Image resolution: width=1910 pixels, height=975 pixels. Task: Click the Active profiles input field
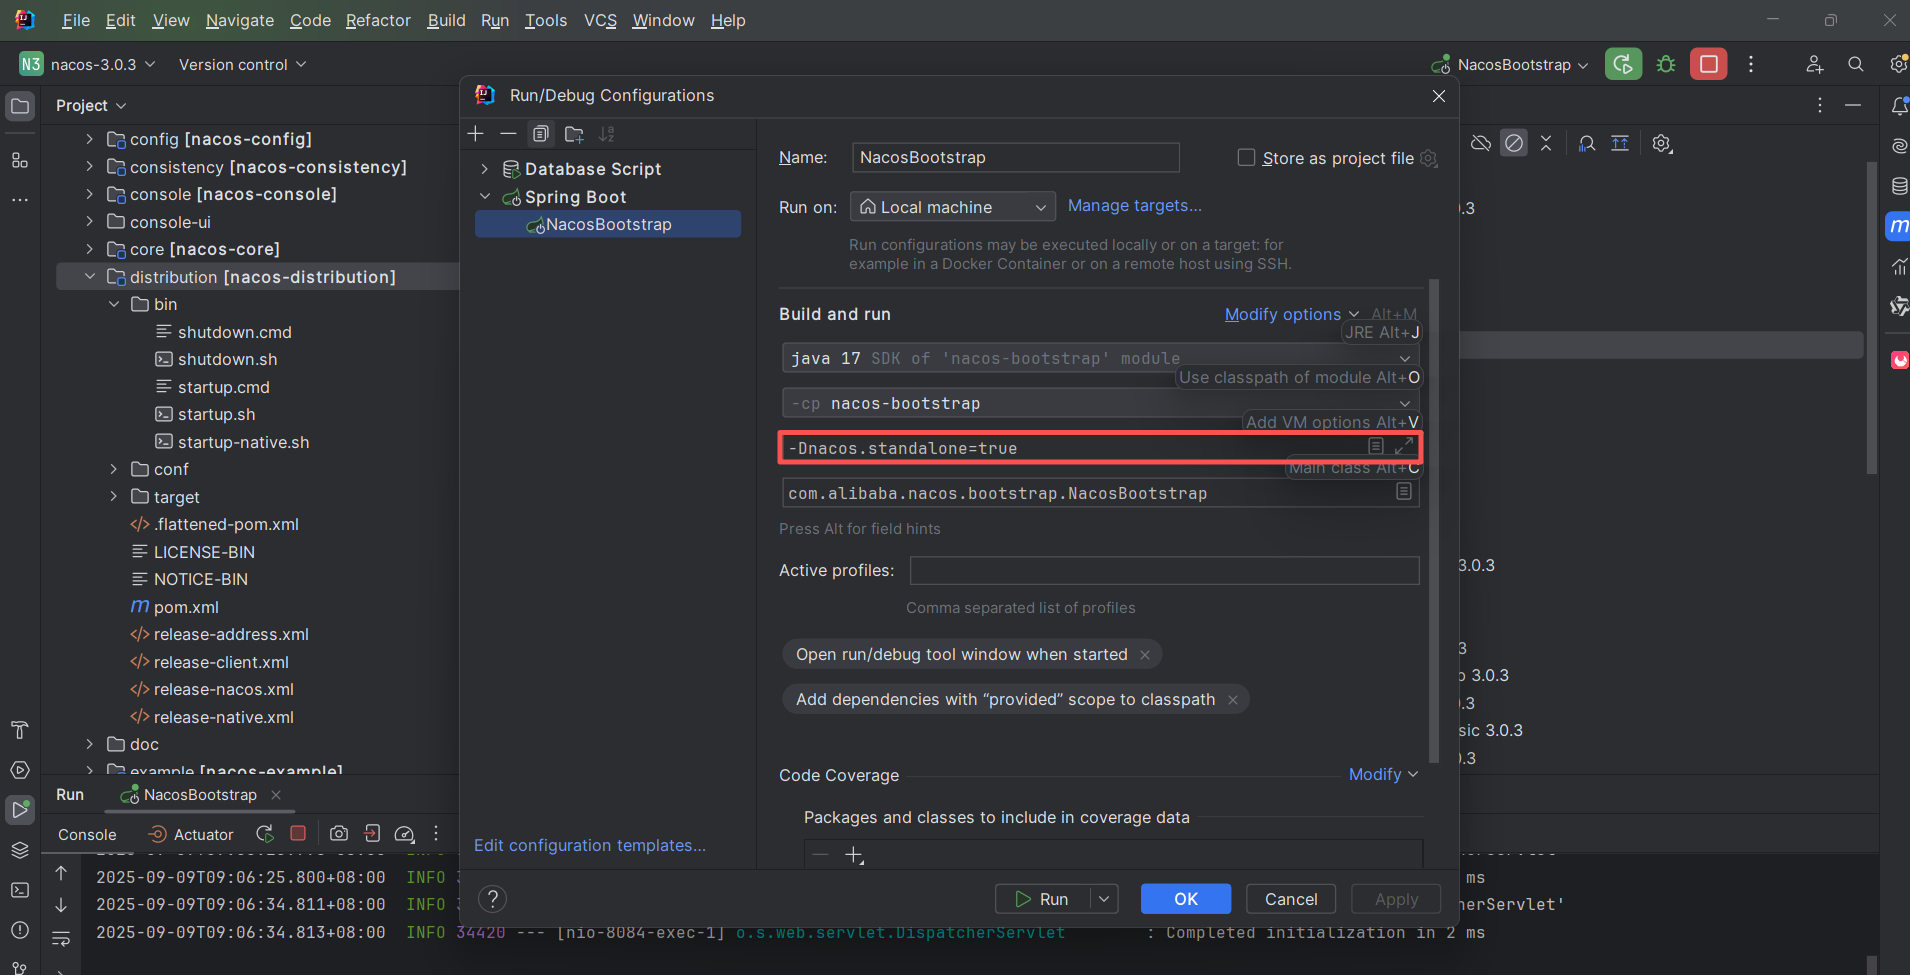(1165, 570)
